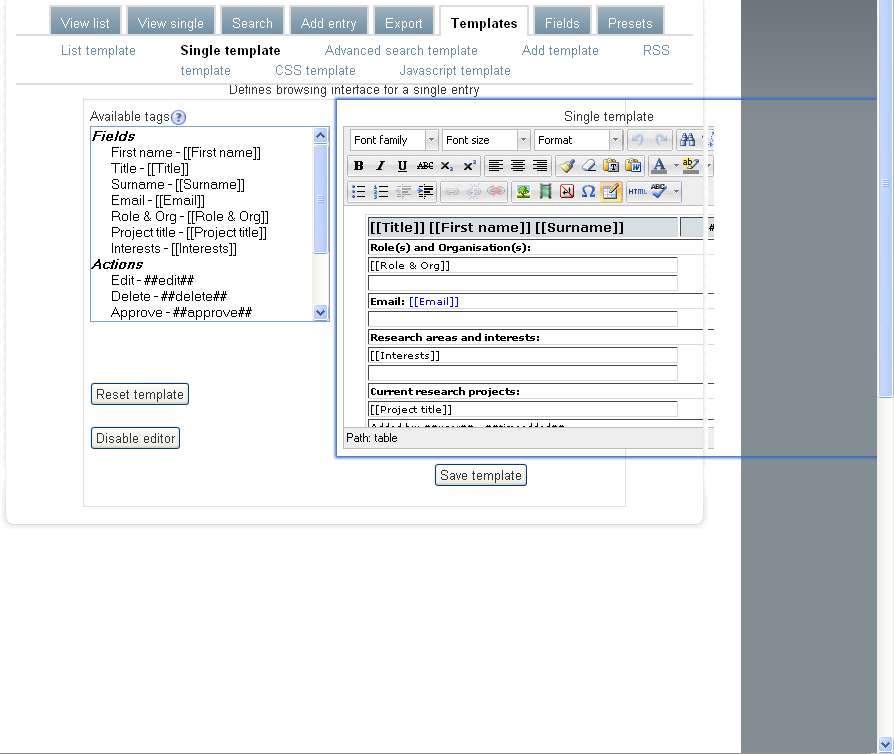
Task: Open the text color dropdown arrow
Action: 676,166
